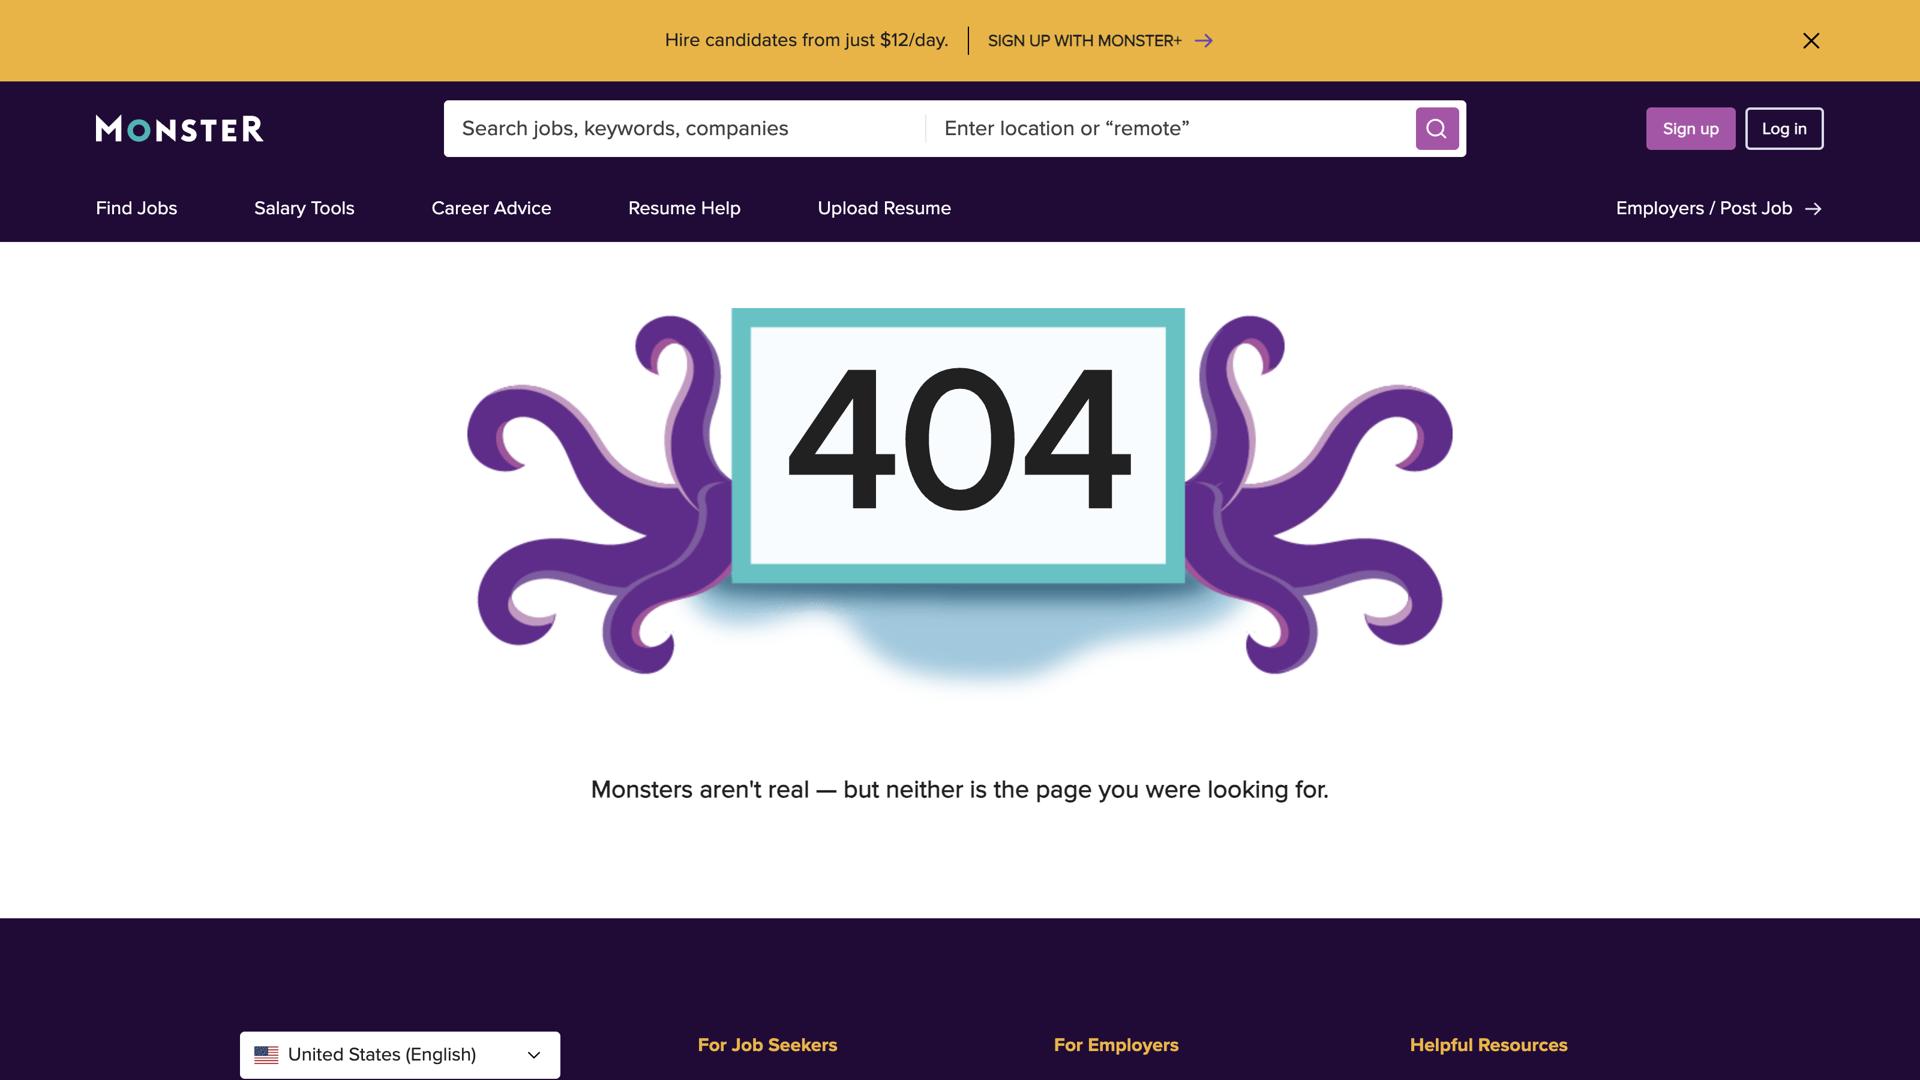The image size is (1920, 1080).
Task: Click the Monster logo
Action: coord(179,128)
